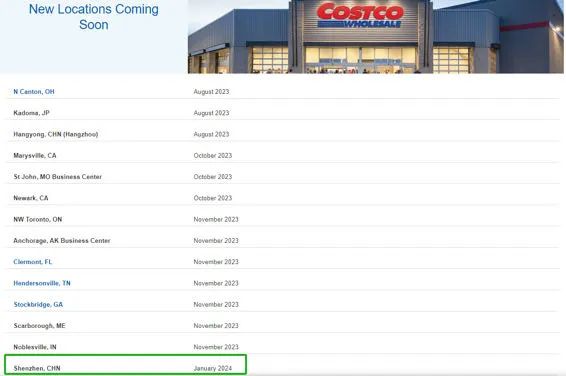Click the Scarborough, ME entry
The height and width of the screenshot is (376, 566).
point(39,325)
